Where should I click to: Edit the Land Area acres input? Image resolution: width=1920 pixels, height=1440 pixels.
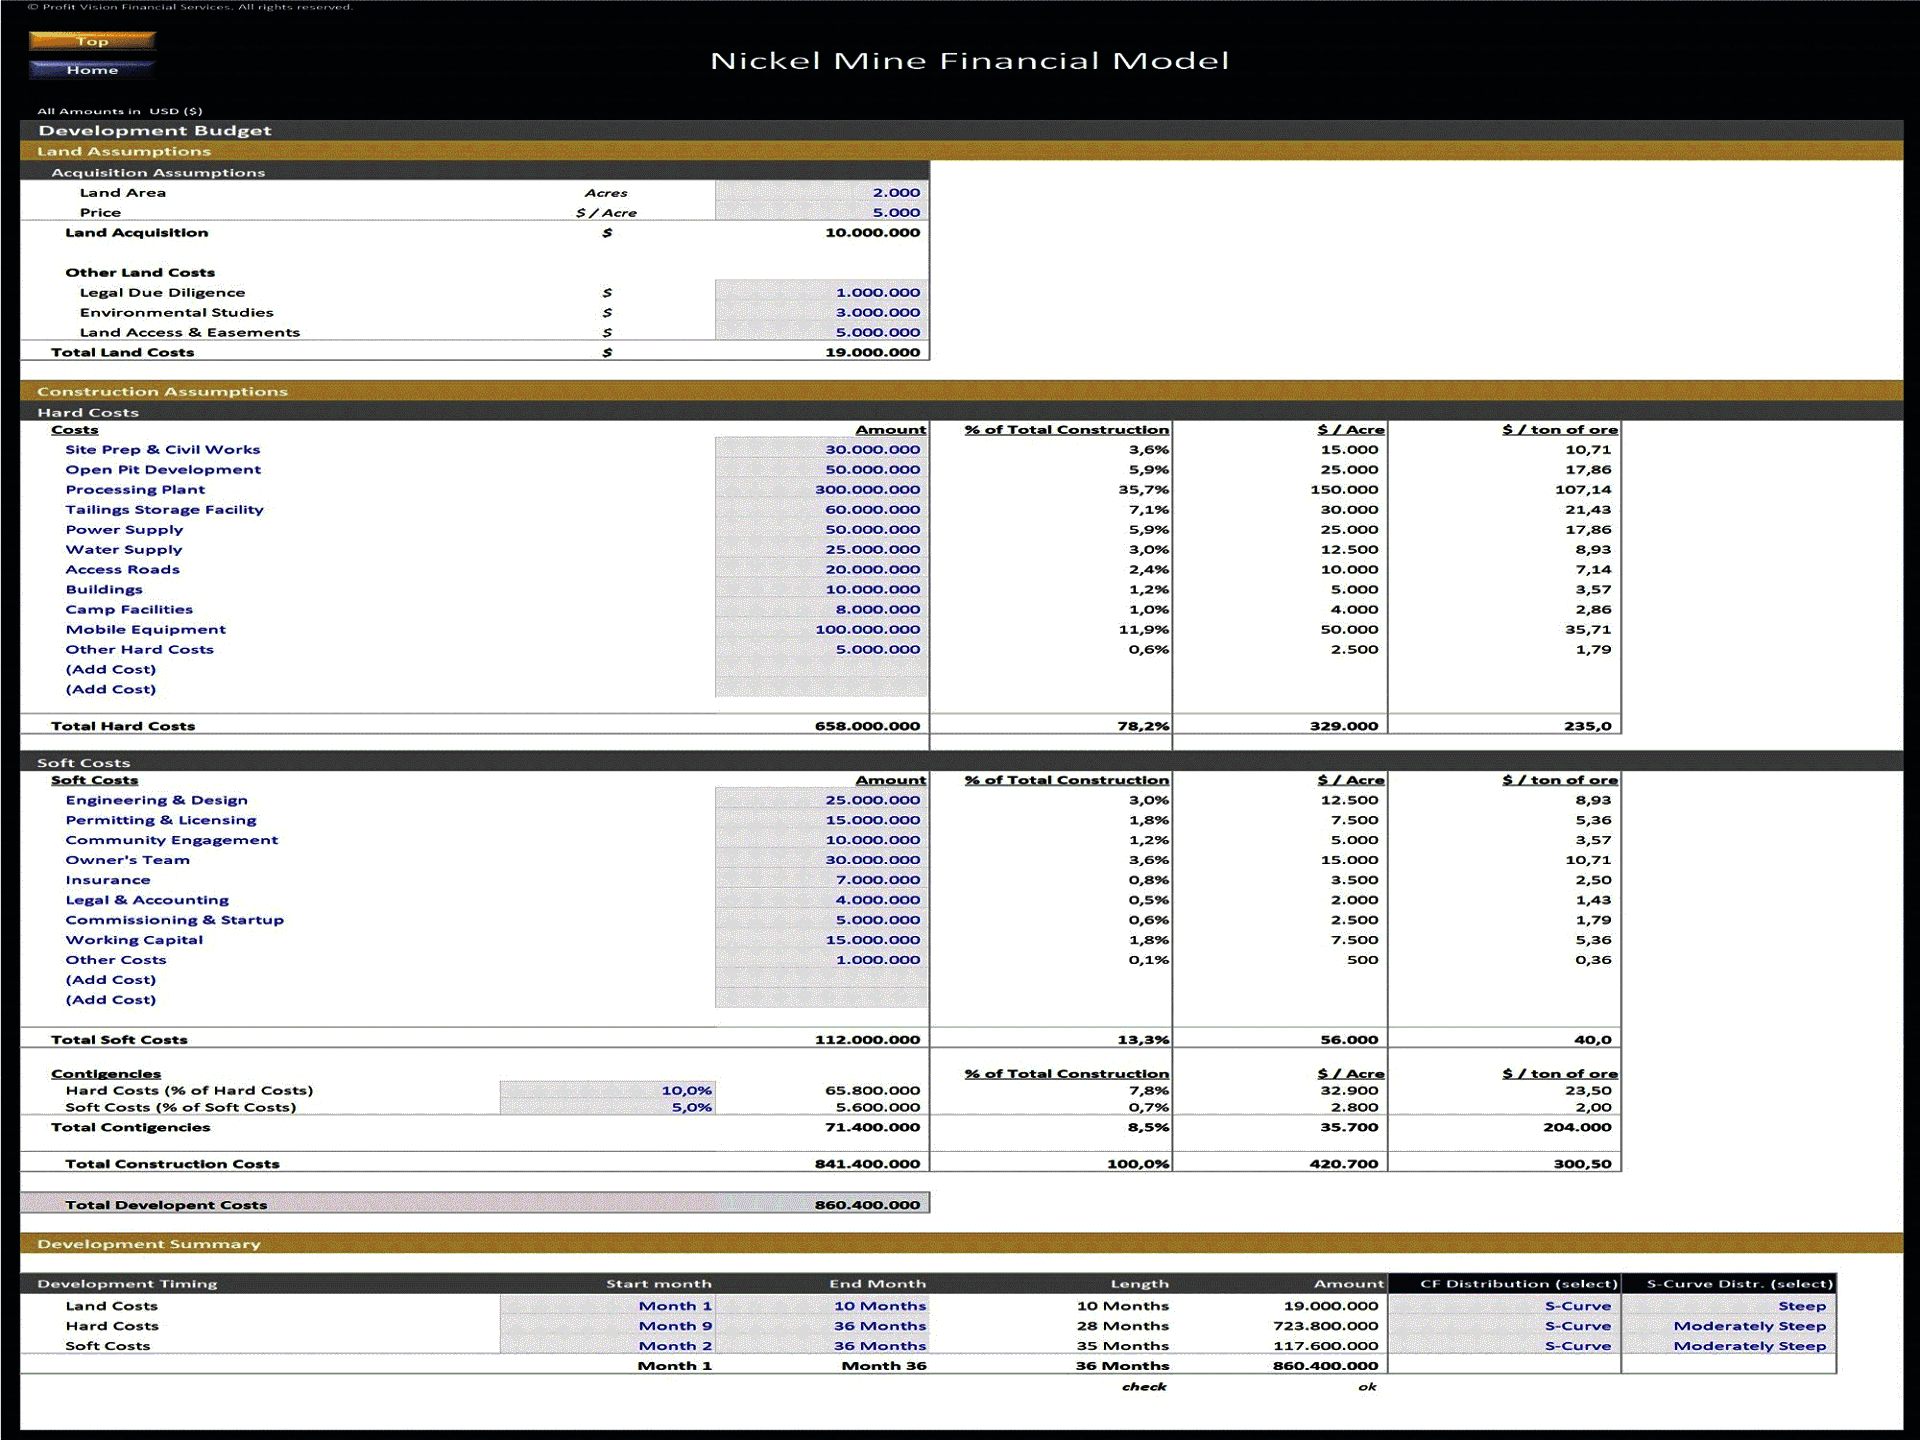821,193
